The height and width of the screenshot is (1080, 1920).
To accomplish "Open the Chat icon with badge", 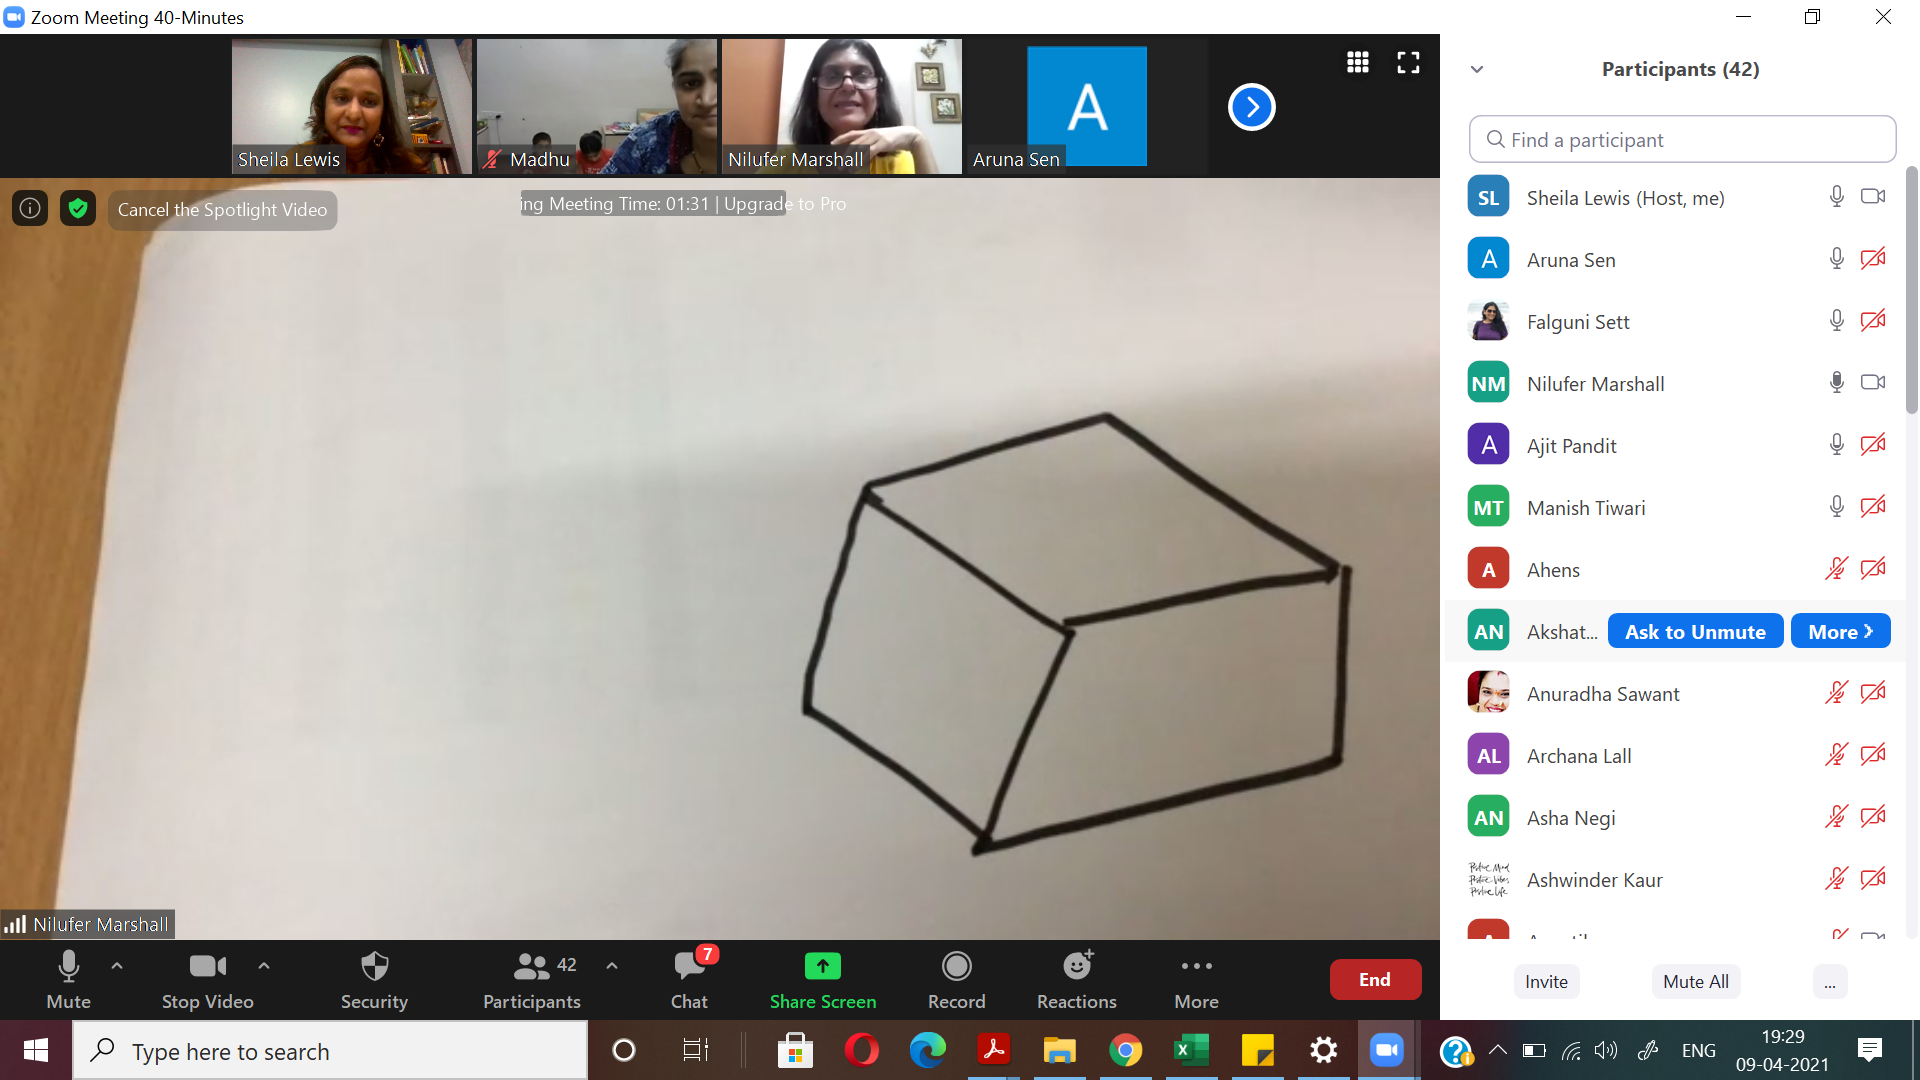I will coord(689,967).
